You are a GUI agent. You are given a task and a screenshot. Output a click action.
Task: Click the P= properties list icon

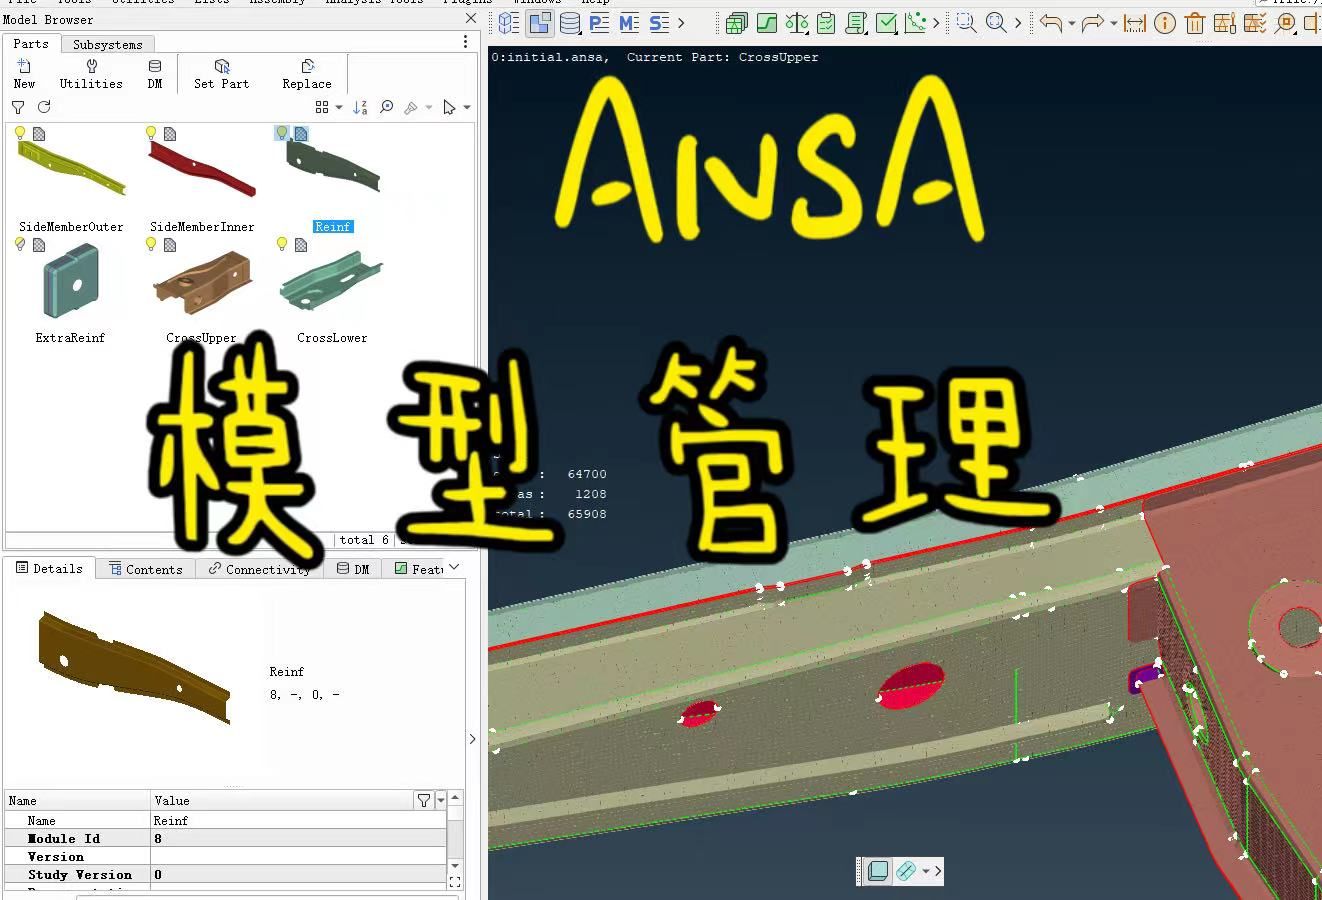pos(600,23)
